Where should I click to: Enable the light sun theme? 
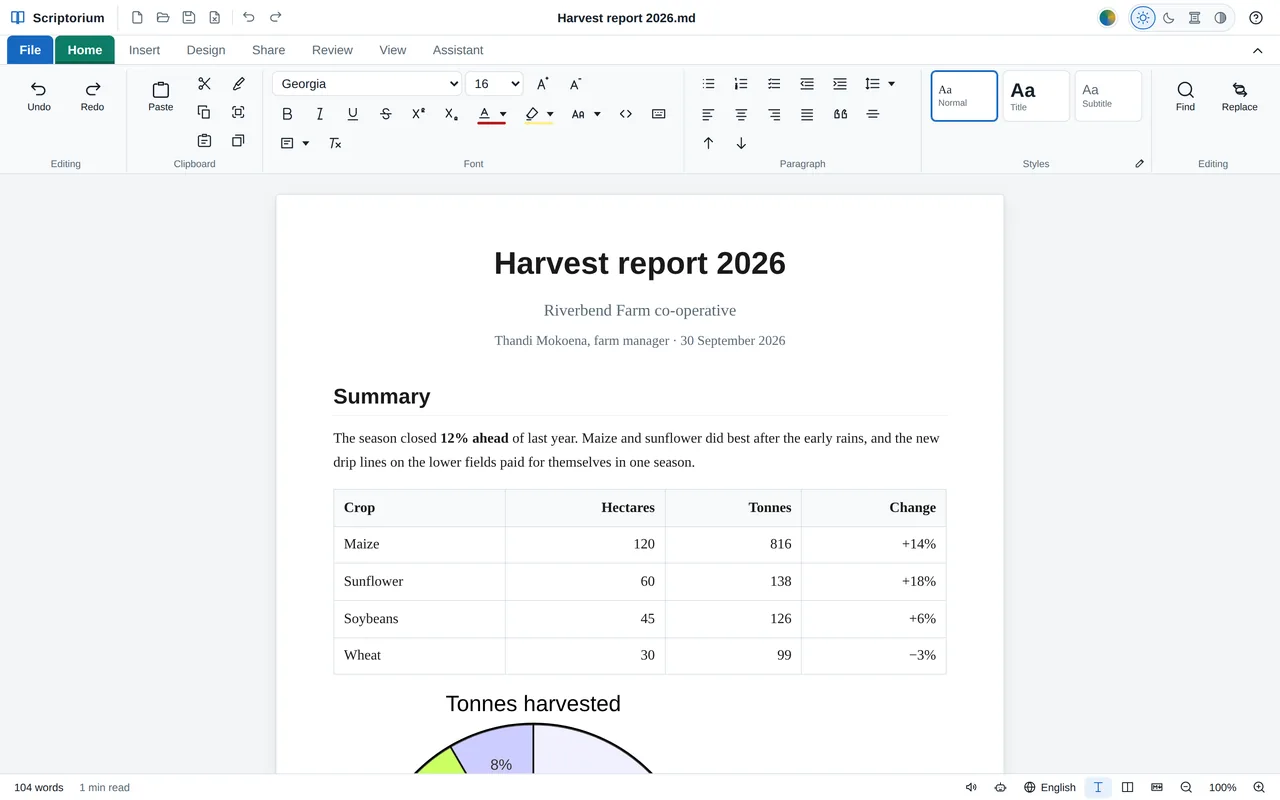pos(1142,18)
